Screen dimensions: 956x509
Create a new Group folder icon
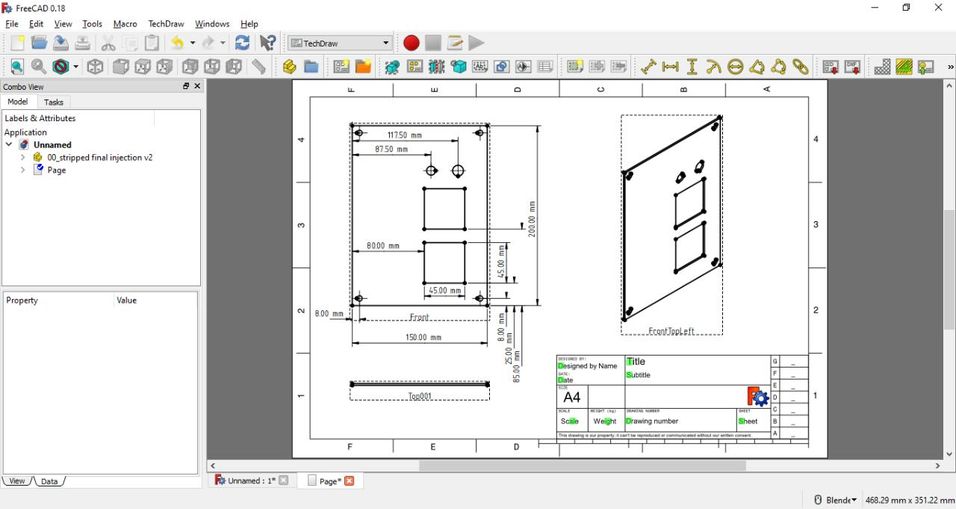click(312, 66)
